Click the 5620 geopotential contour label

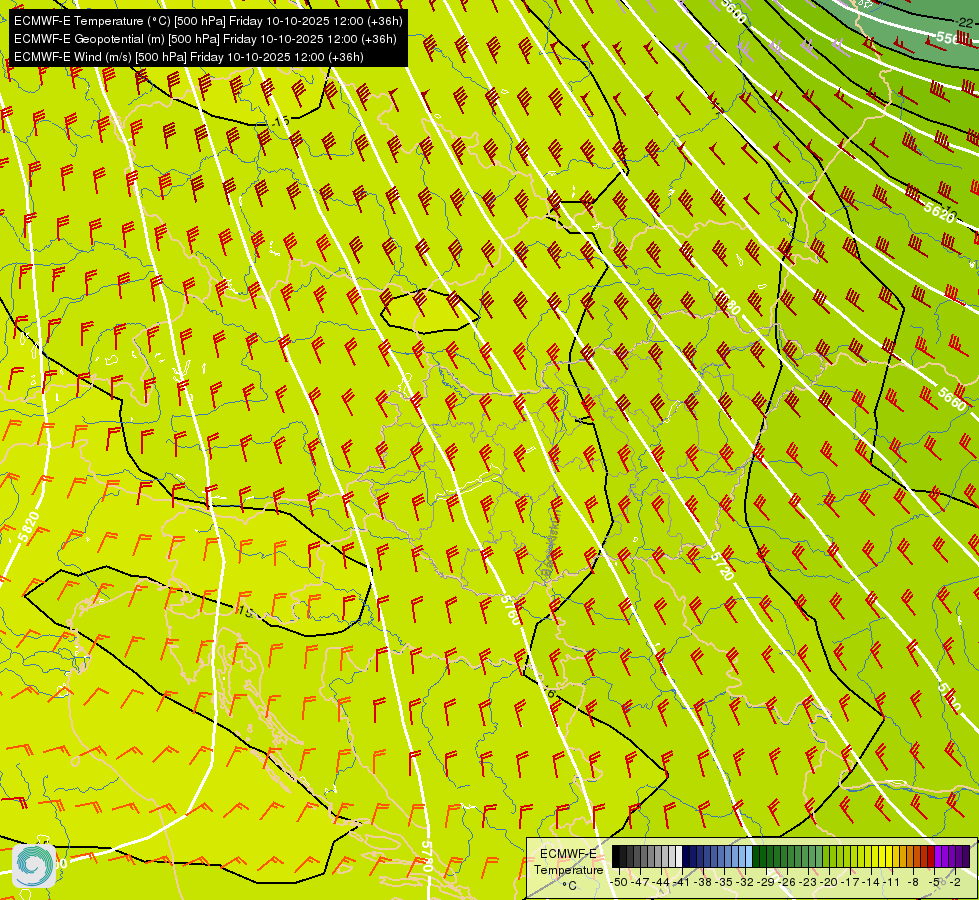pos(940,212)
